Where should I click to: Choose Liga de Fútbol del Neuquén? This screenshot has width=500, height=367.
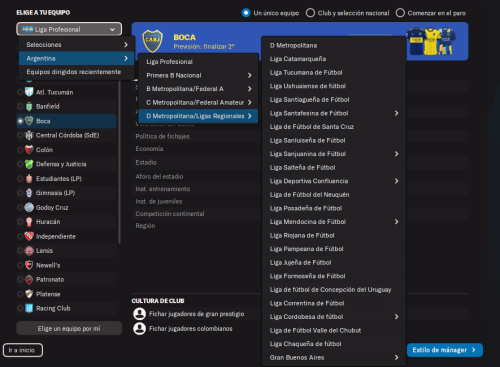coord(334,195)
